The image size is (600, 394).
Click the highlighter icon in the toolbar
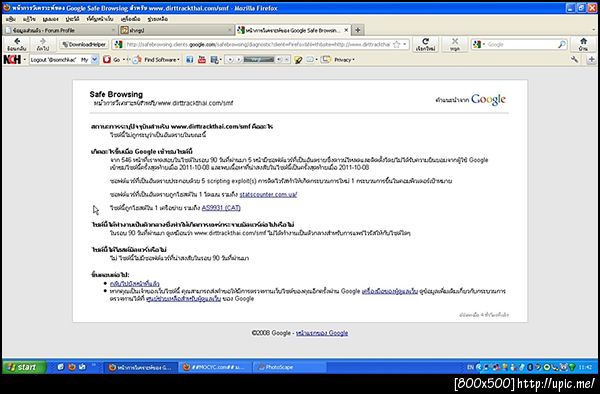click(298, 60)
